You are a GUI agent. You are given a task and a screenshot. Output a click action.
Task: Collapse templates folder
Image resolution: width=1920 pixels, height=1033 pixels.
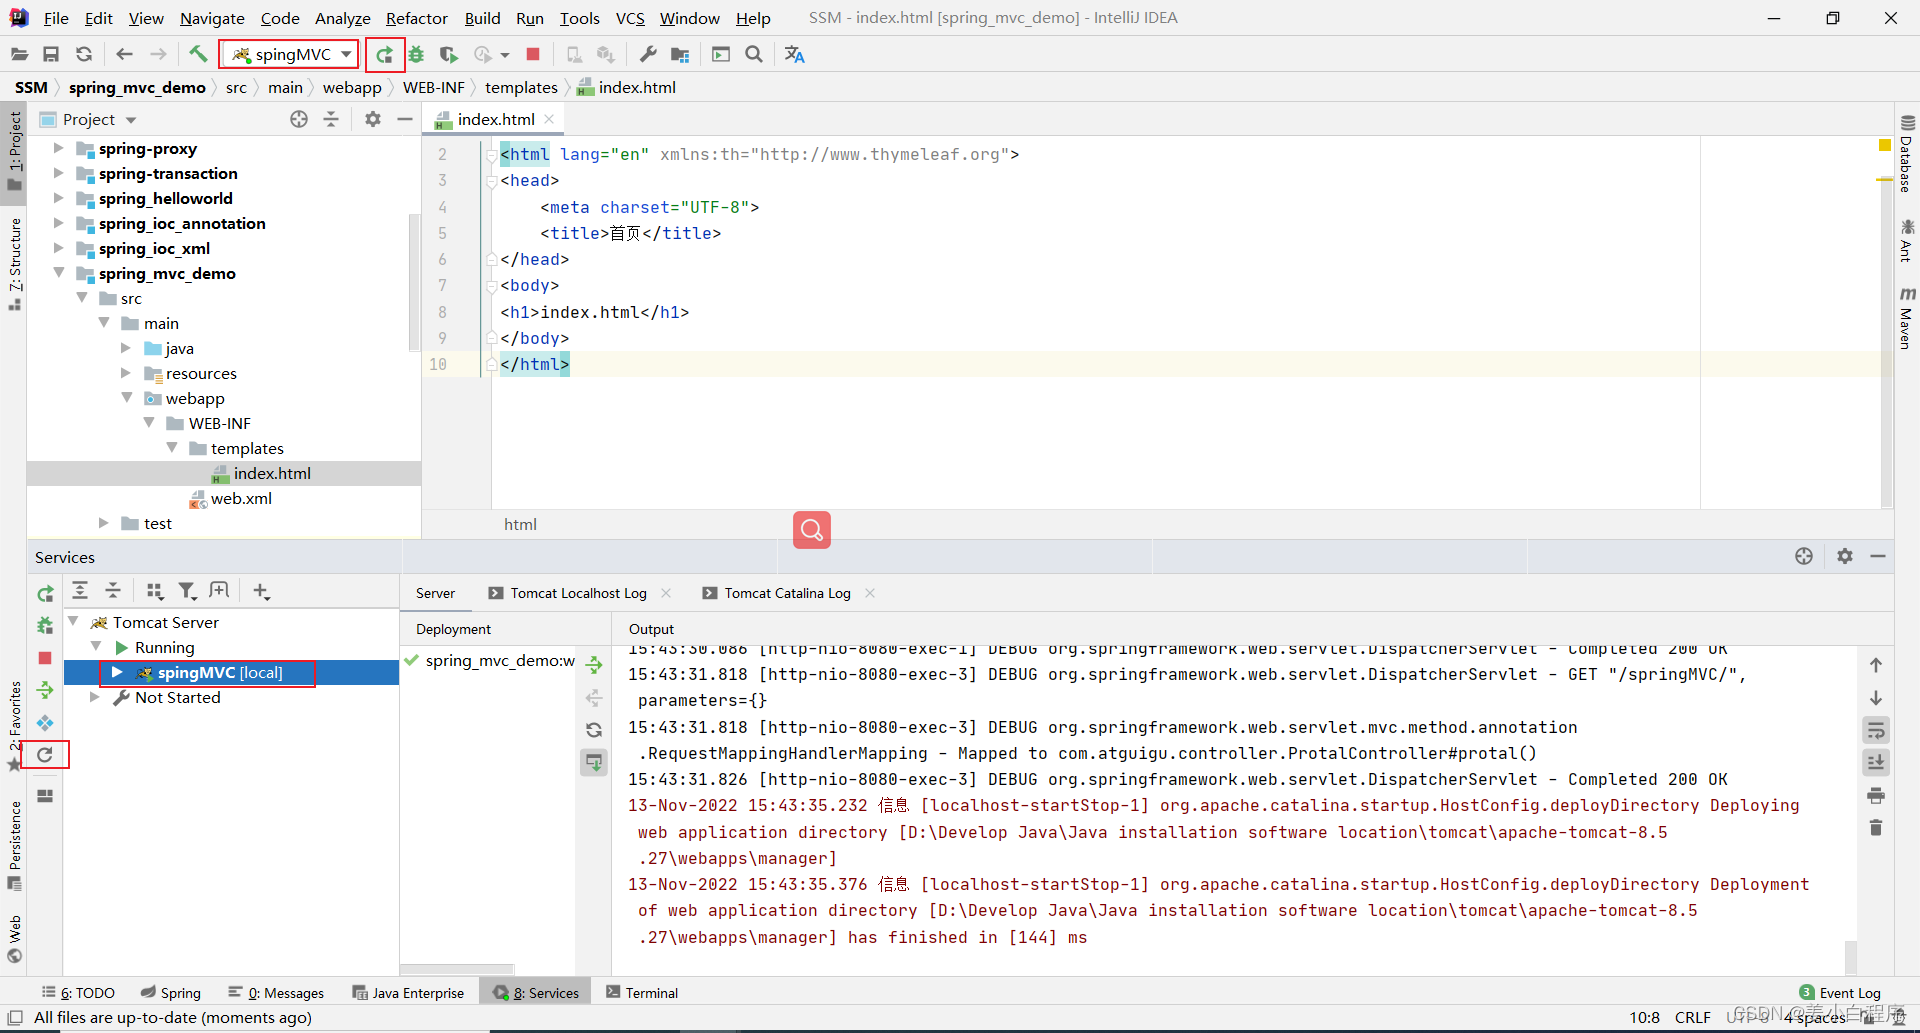(172, 448)
